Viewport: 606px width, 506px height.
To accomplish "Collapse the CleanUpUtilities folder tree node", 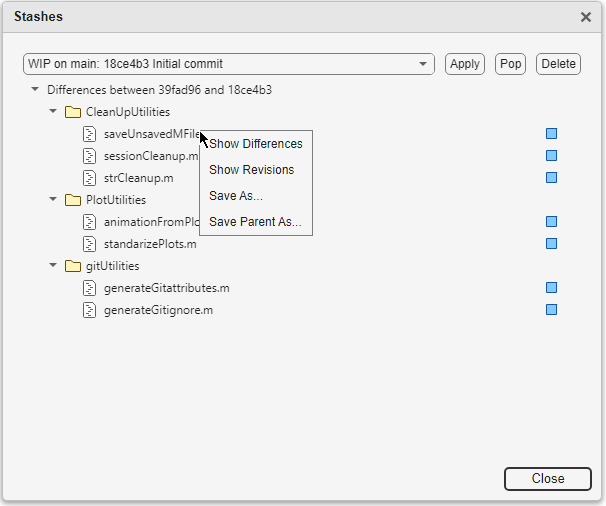I will [53, 112].
